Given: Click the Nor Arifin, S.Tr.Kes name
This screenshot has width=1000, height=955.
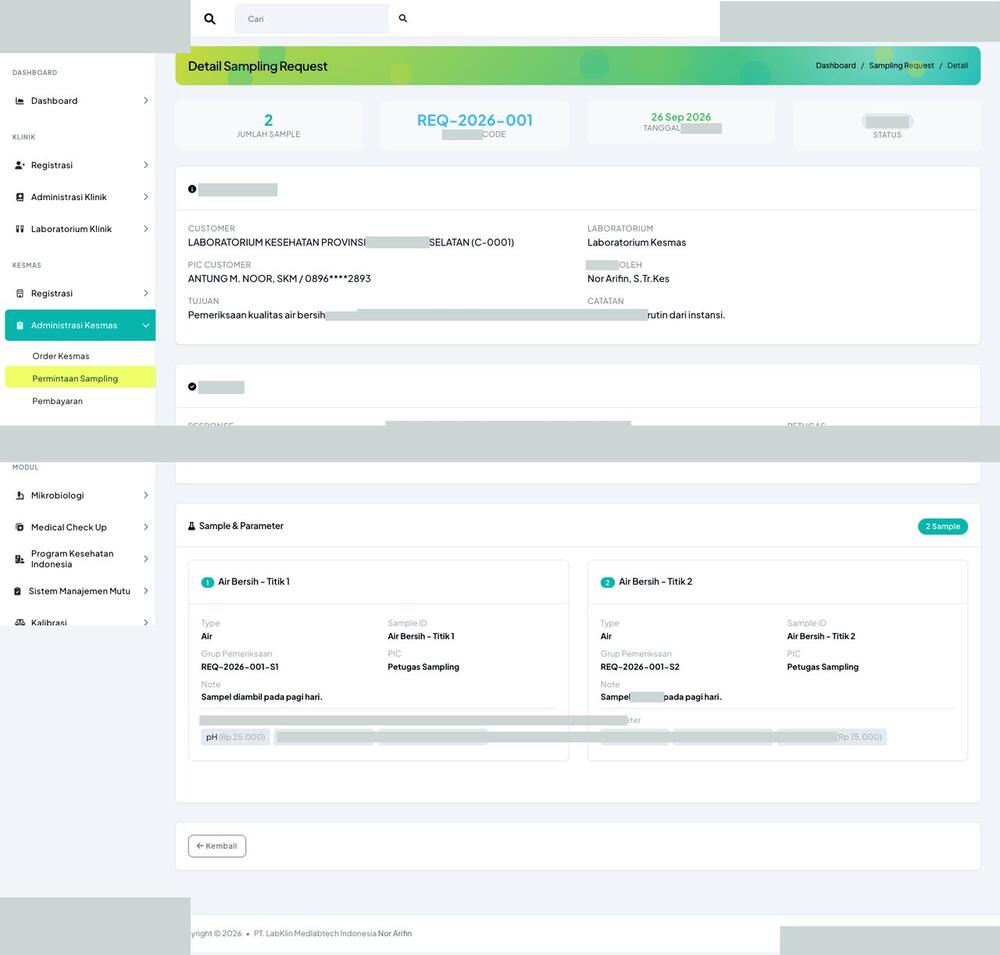Looking at the screenshot, I should pos(628,279).
